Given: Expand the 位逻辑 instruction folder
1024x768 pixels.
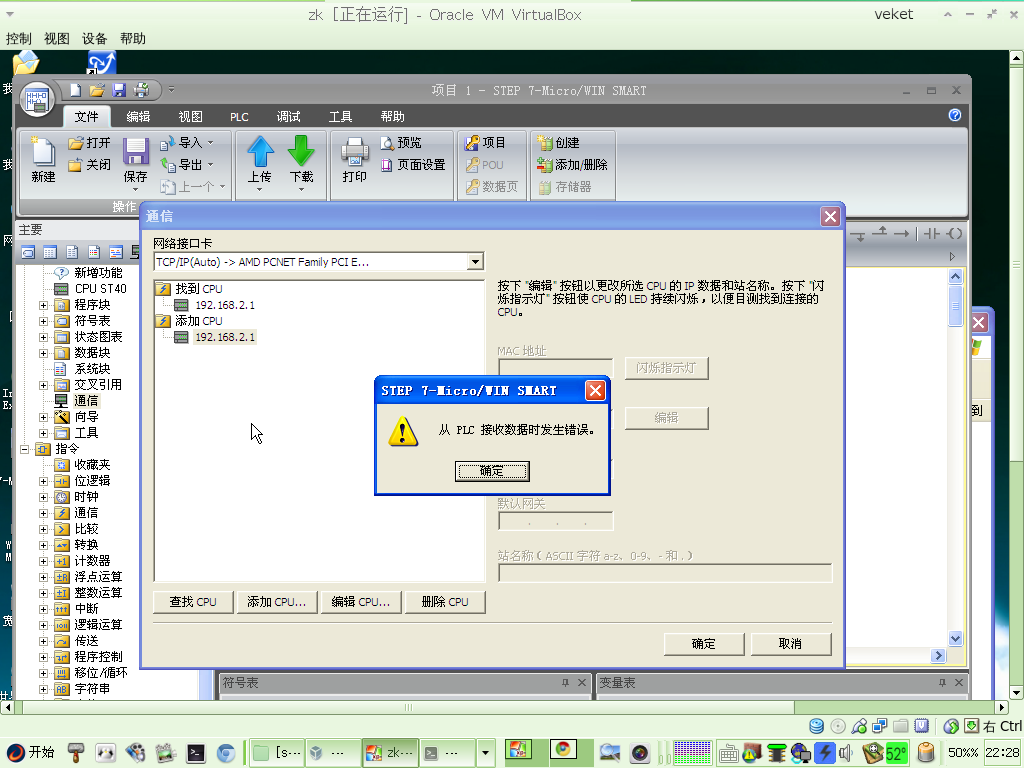Looking at the screenshot, I should (x=43, y=481).
